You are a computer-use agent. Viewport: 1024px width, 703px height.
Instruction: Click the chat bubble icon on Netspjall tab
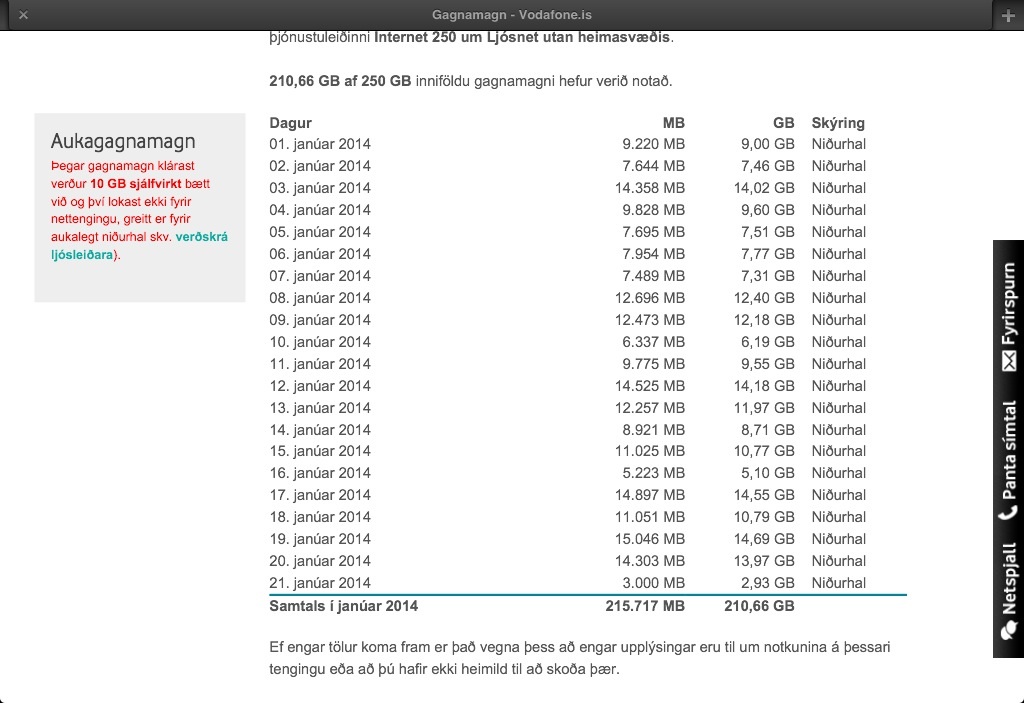pos(1008,632)
